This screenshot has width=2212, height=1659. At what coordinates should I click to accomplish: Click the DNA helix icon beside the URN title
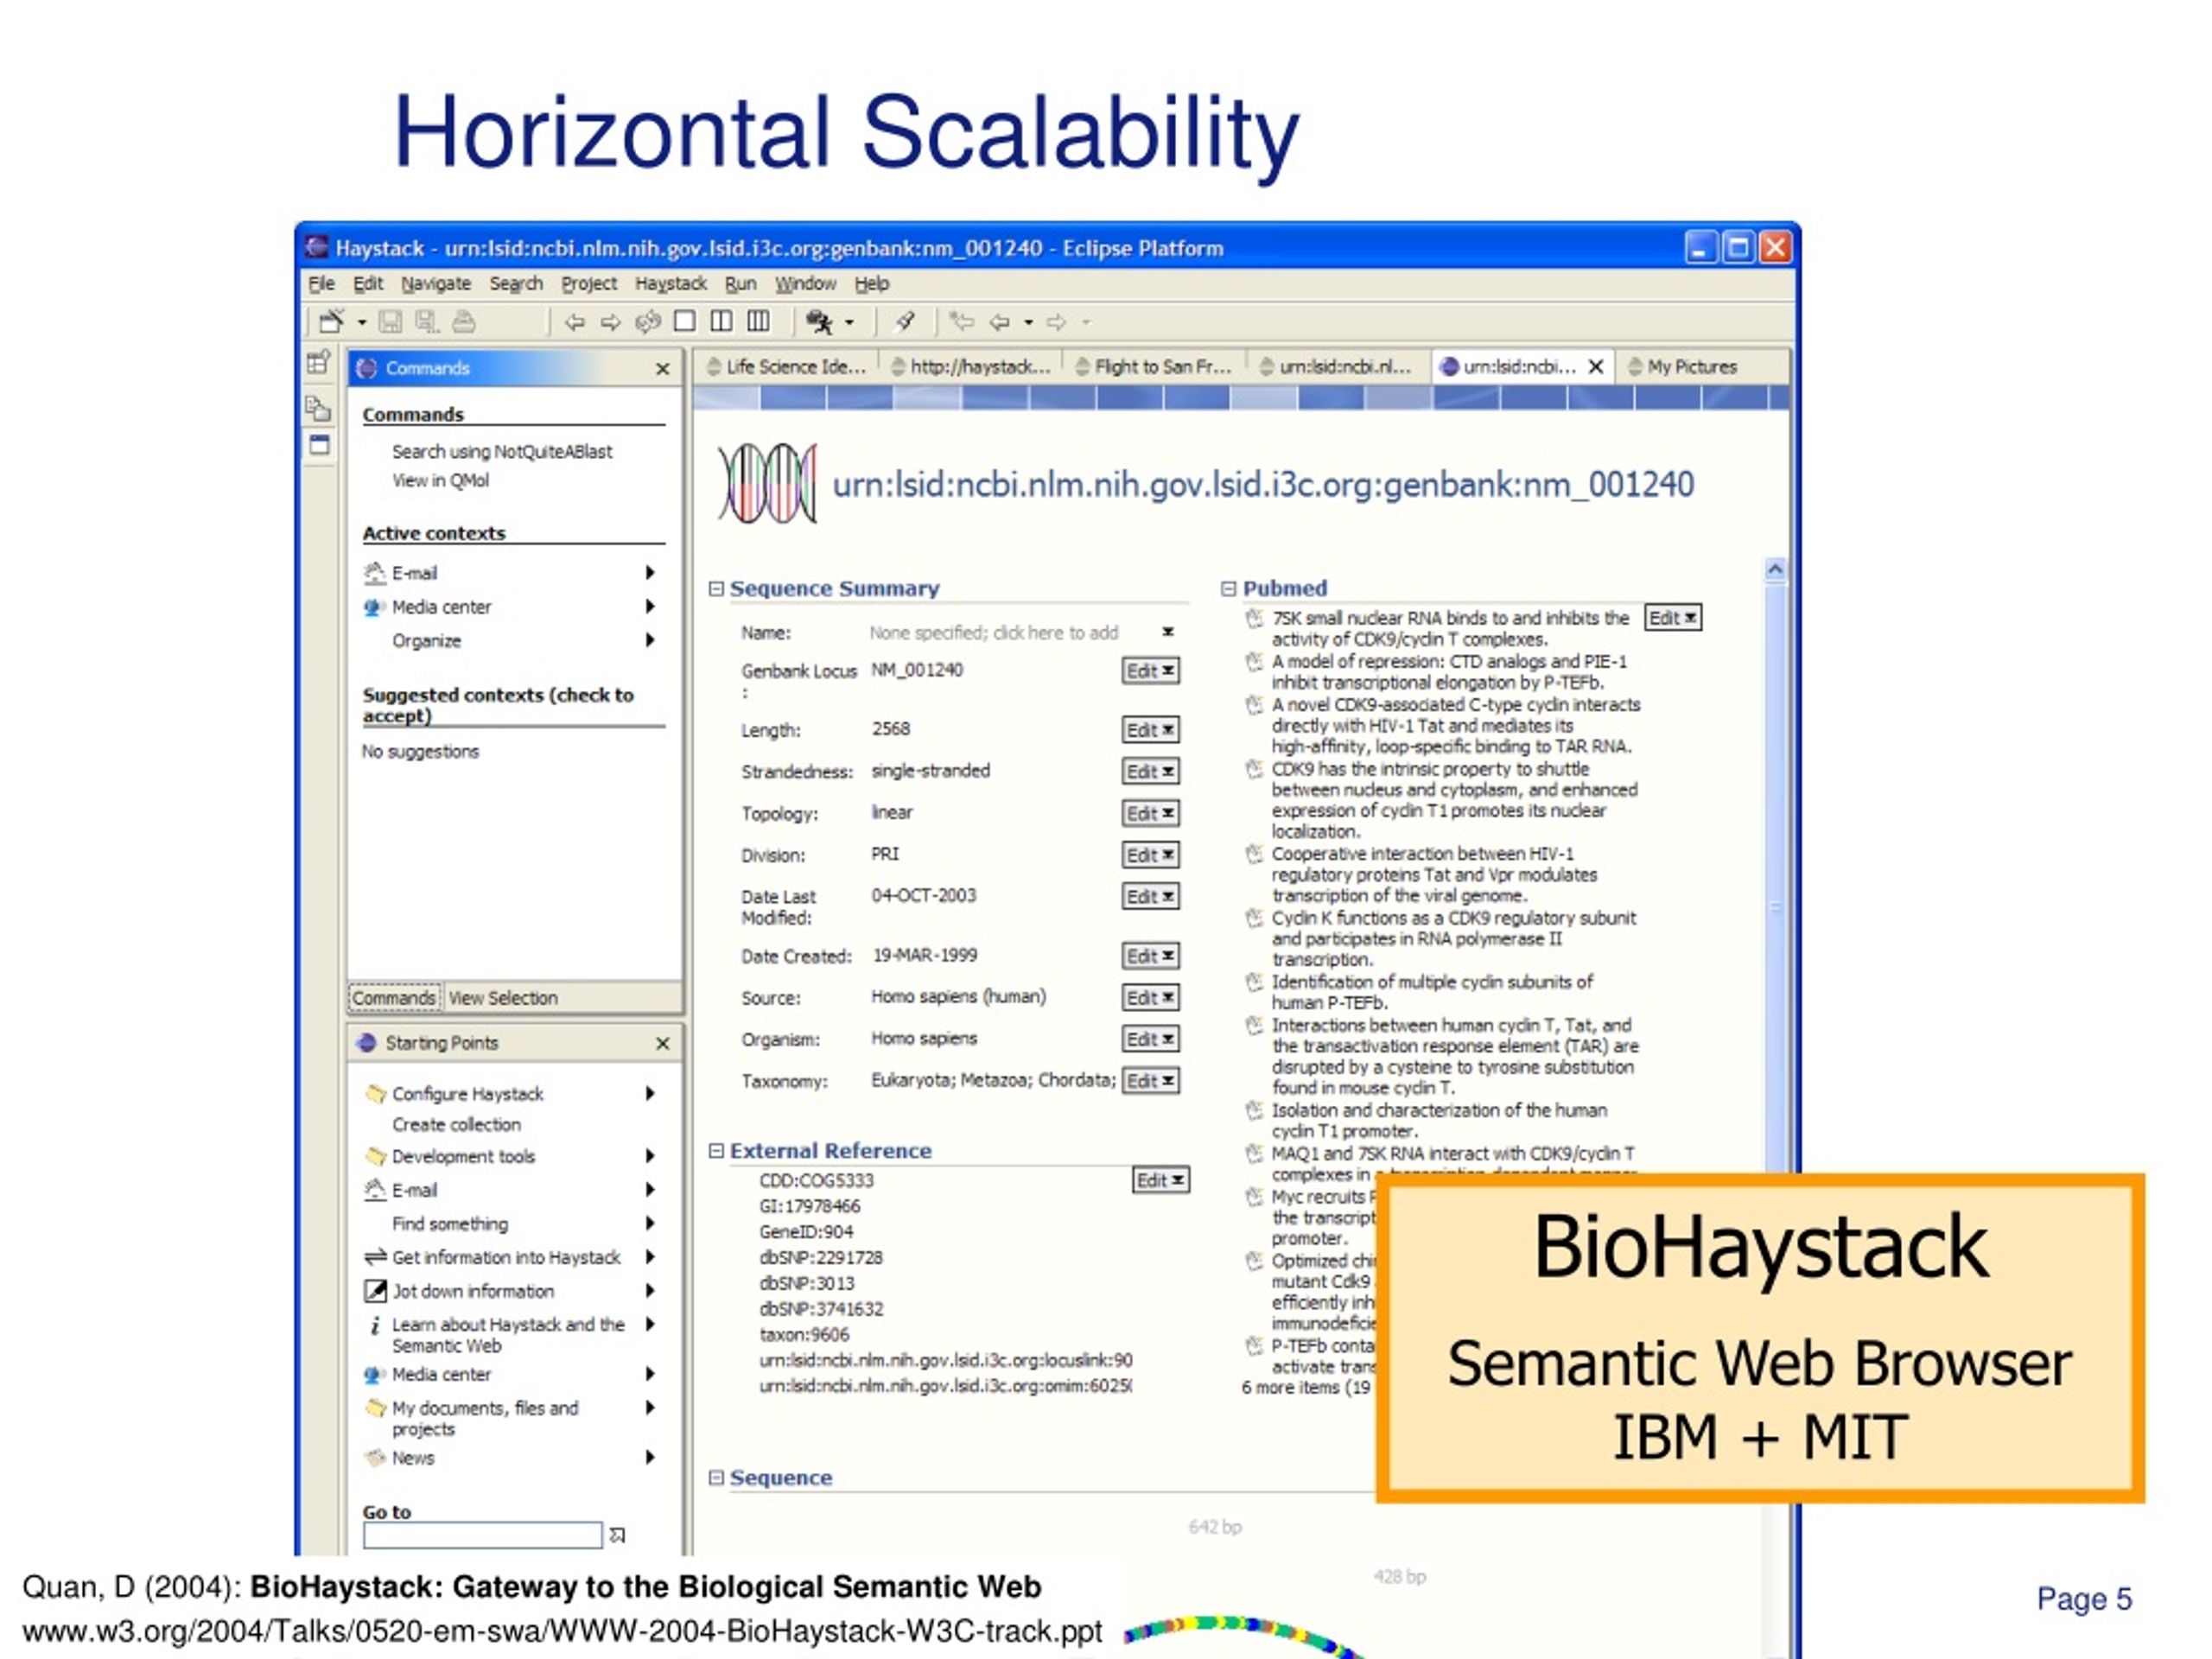click(x=767, y=484)
